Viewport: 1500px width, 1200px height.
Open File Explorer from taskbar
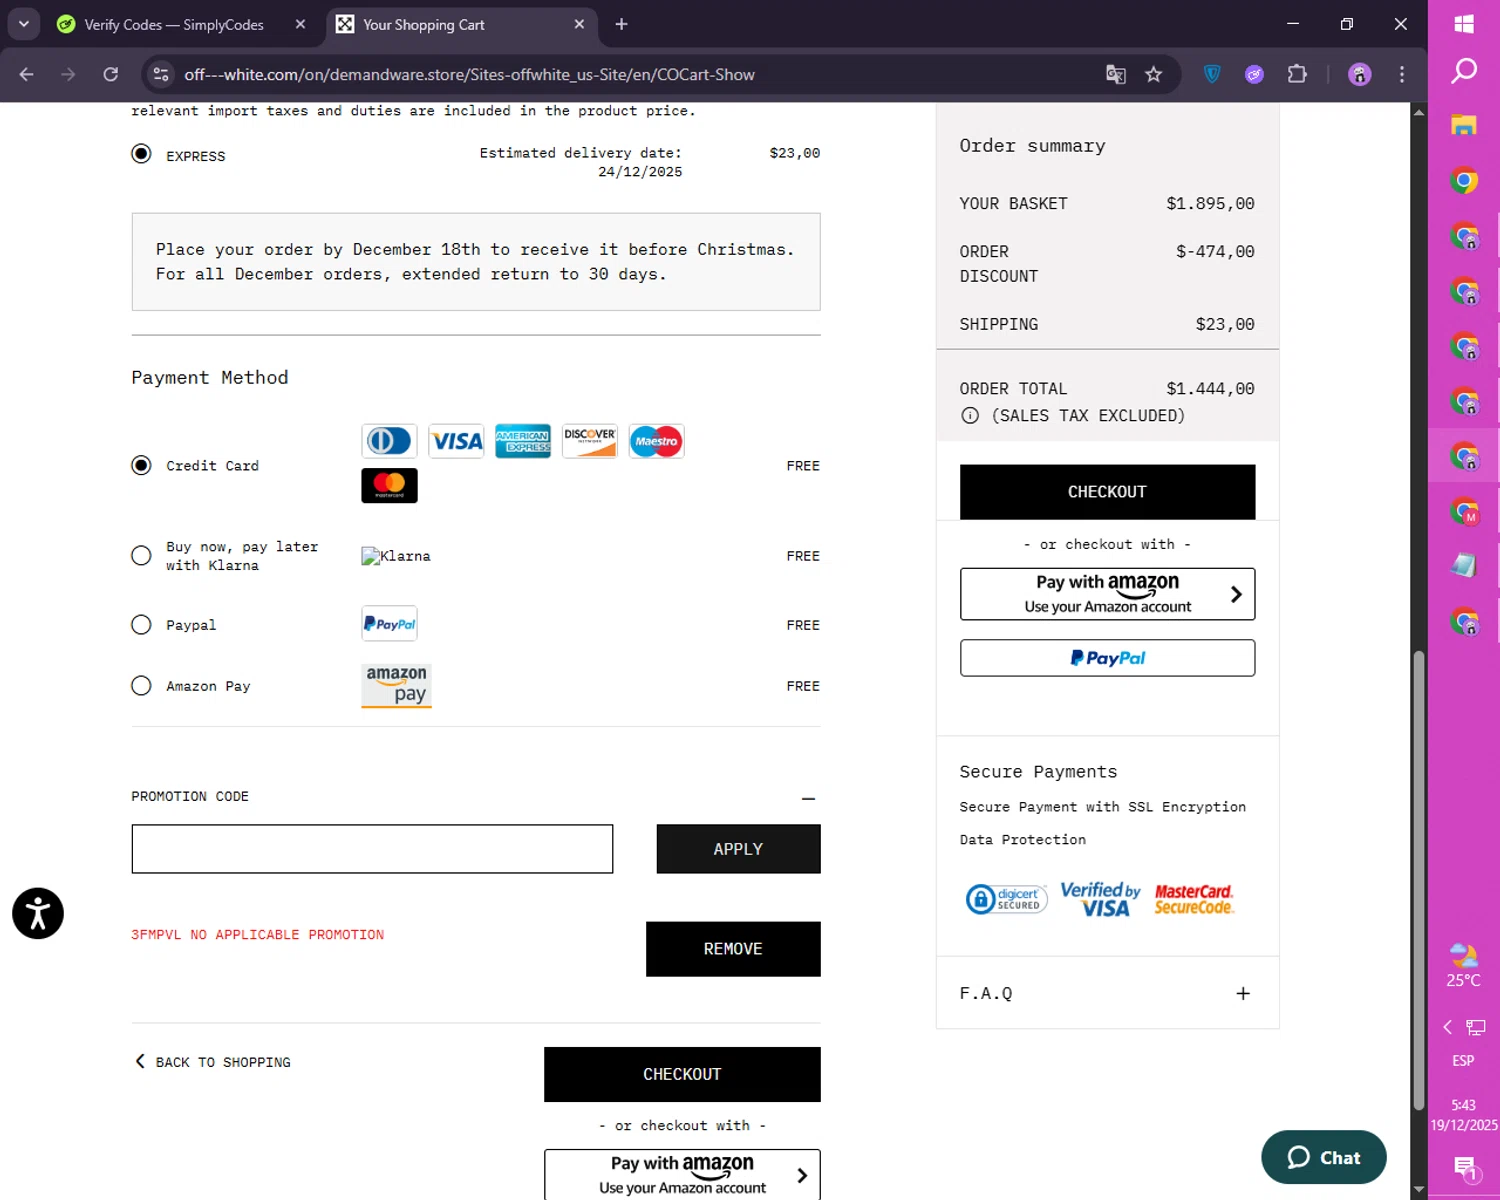tap(1464, 125)
